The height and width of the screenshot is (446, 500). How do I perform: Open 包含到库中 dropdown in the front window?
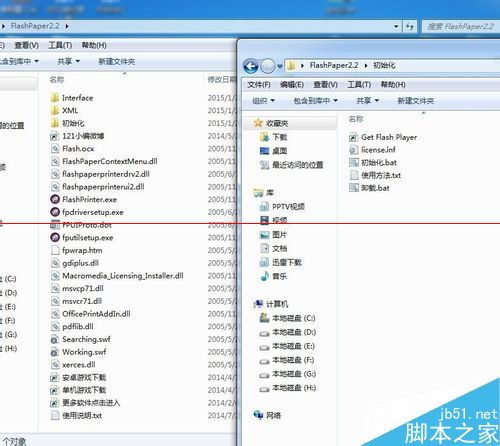[315, 100]
